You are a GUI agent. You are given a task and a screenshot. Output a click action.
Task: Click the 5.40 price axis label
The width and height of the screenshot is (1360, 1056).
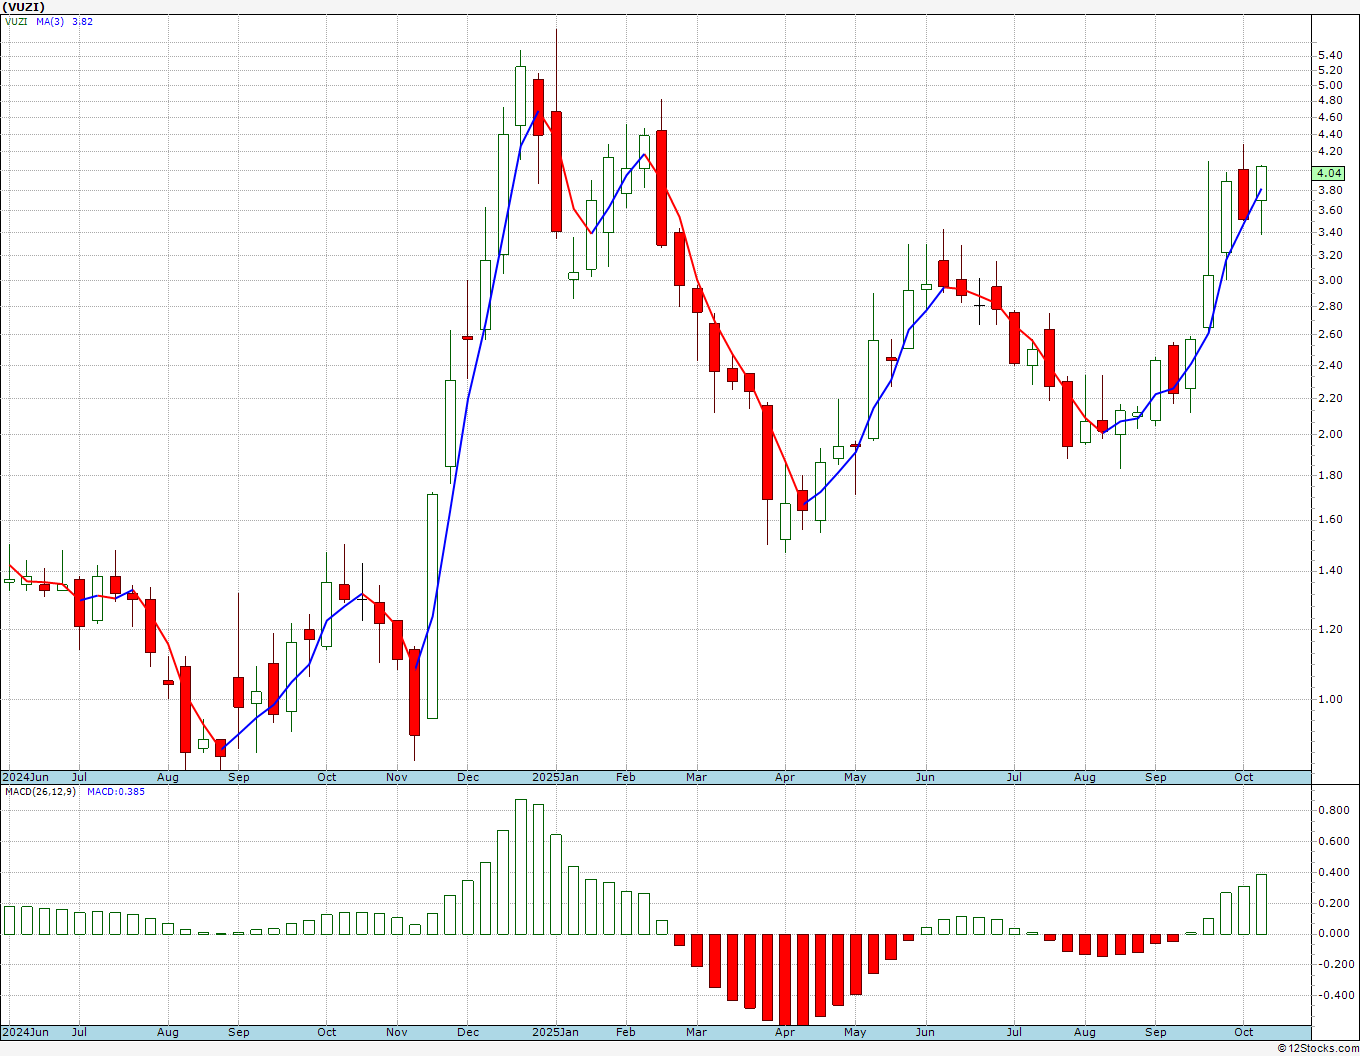(x=1330, y=55)
